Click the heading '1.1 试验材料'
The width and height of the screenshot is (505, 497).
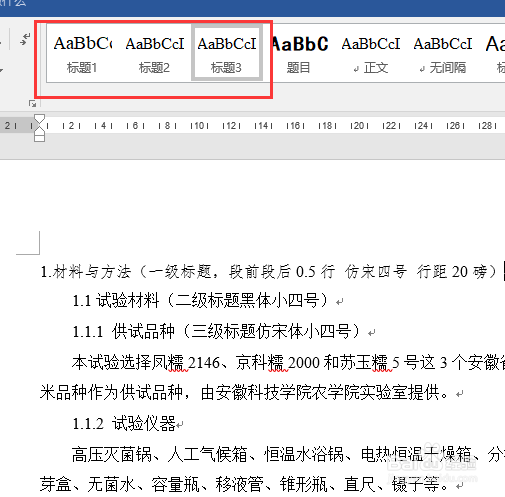tap(201, 301)
